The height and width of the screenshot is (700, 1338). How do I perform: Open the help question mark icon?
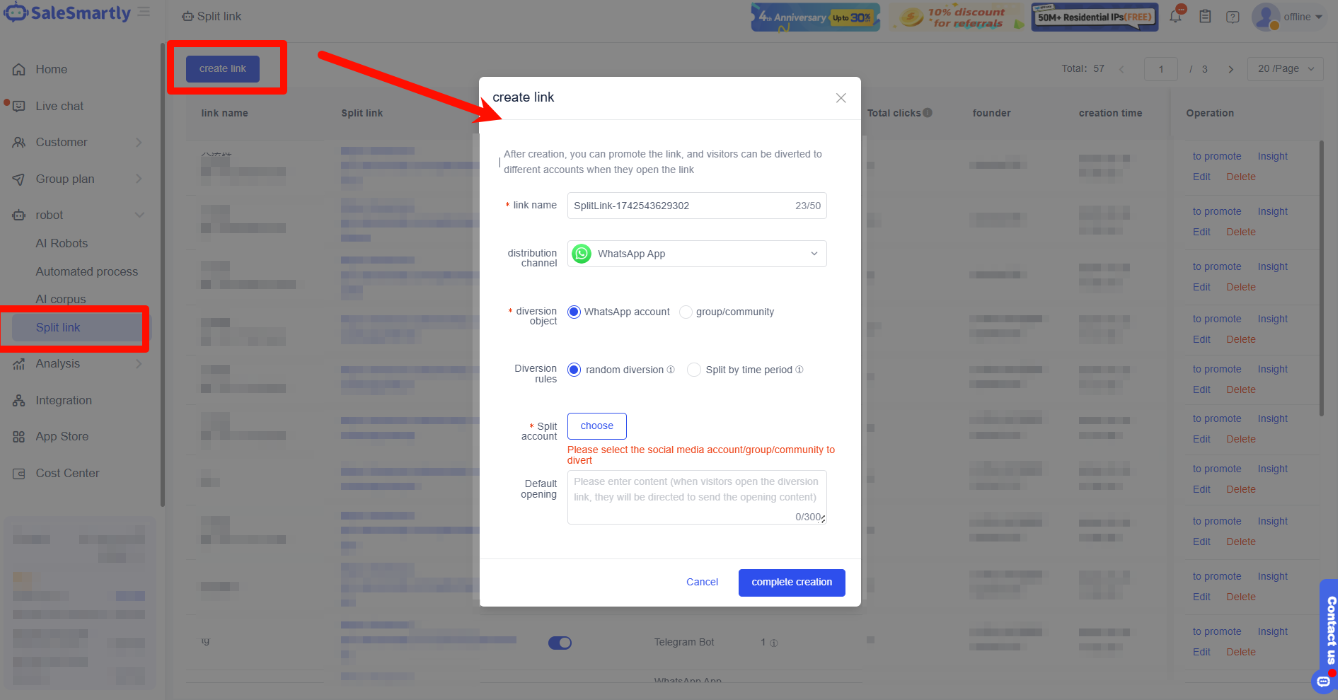pos(1232,17)
